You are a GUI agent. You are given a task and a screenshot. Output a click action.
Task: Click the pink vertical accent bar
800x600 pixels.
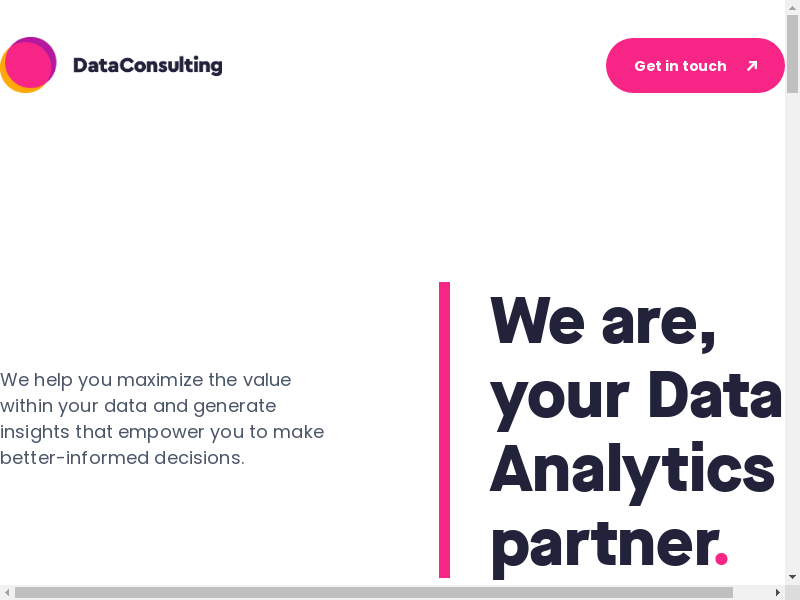click(444, 430)
